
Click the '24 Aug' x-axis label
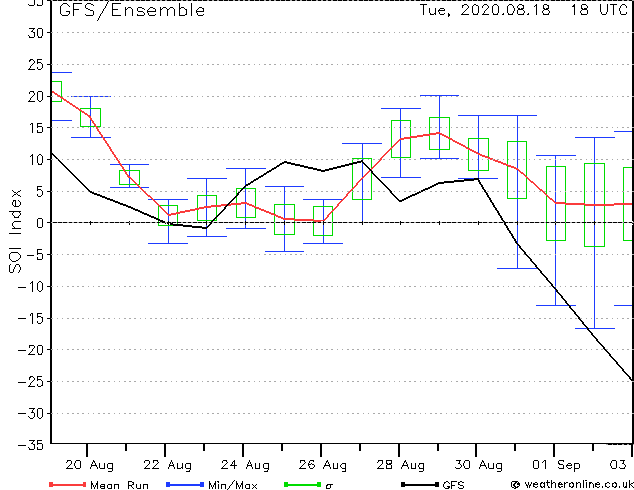pos(245,465)
